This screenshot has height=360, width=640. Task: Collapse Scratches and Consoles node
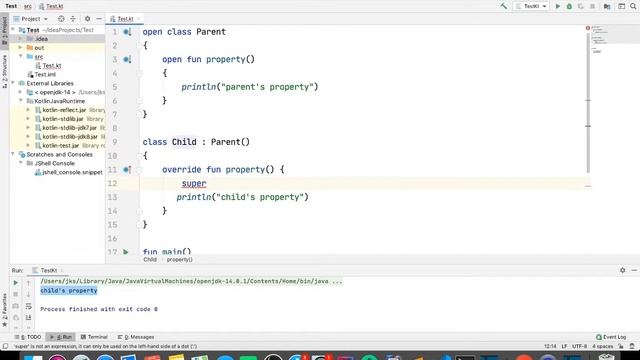click(13, 155)
